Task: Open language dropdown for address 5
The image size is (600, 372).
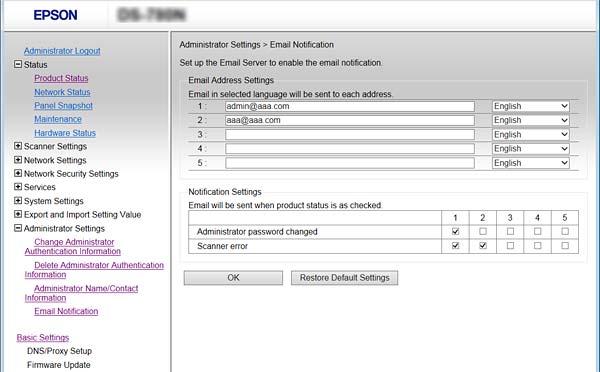Action: pyautogui.click(x=530, y=163)
